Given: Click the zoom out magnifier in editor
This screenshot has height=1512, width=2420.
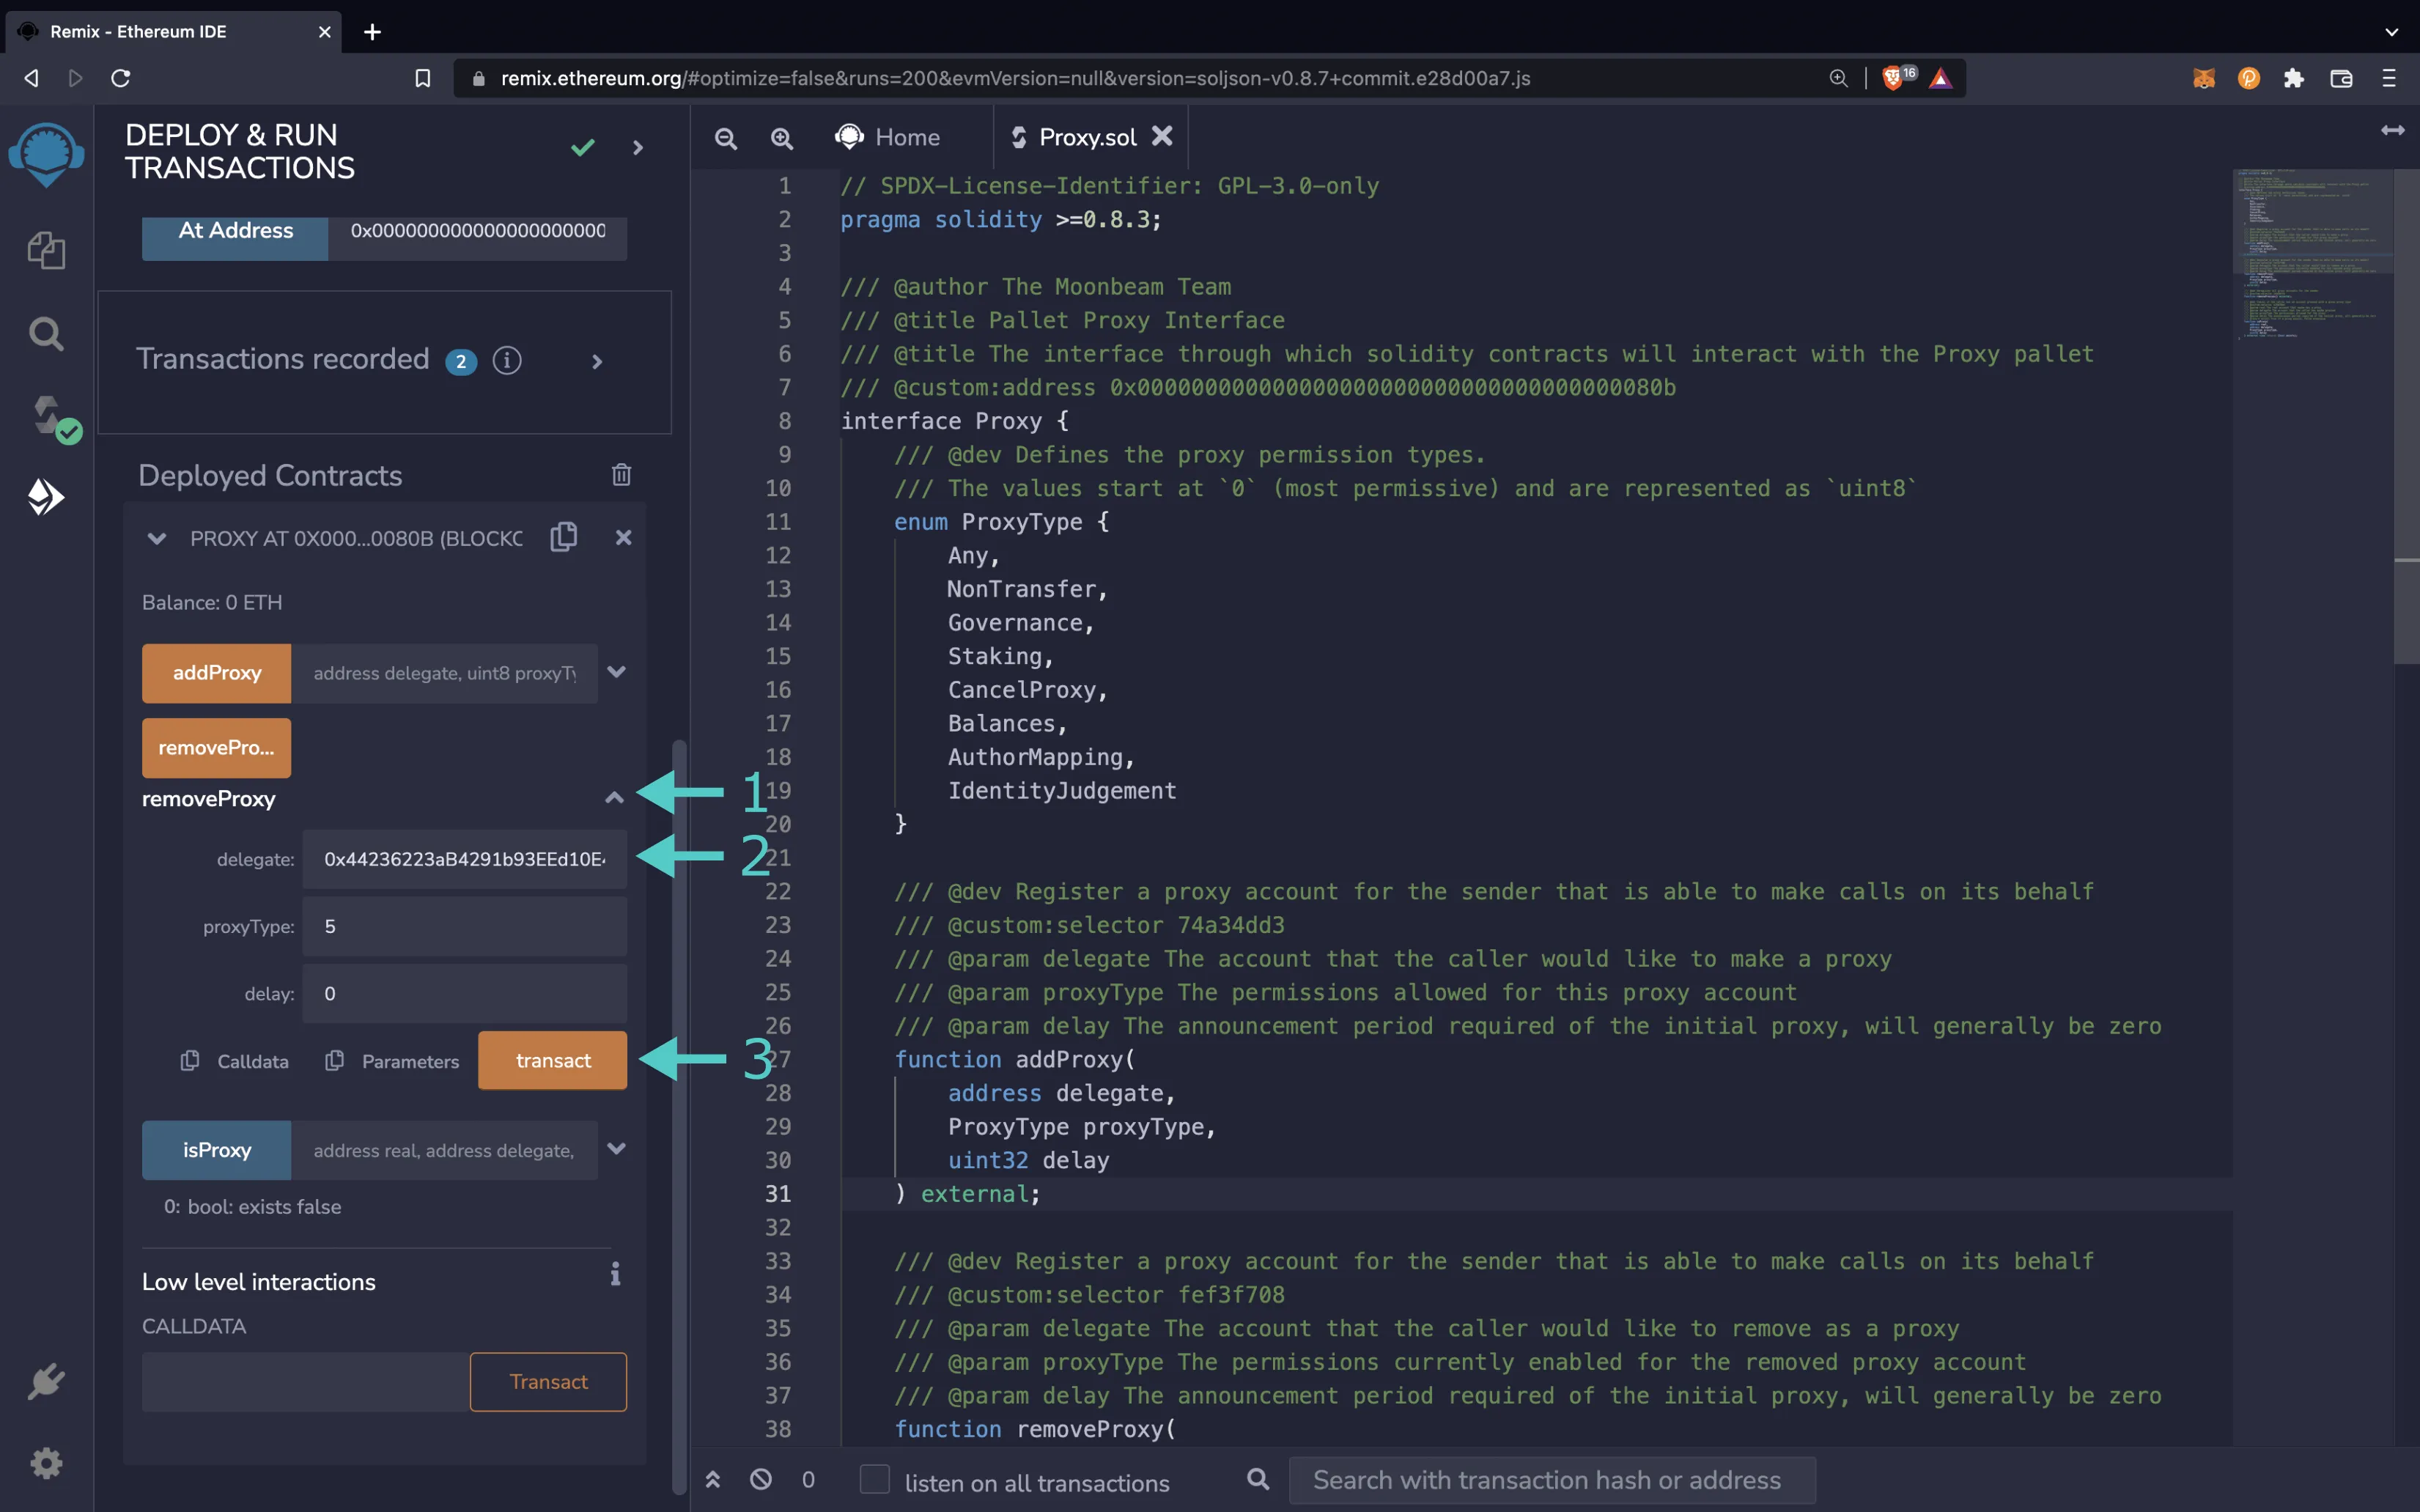Looking at the screenshot, I should pyautogui.click(x=726, y=138).
